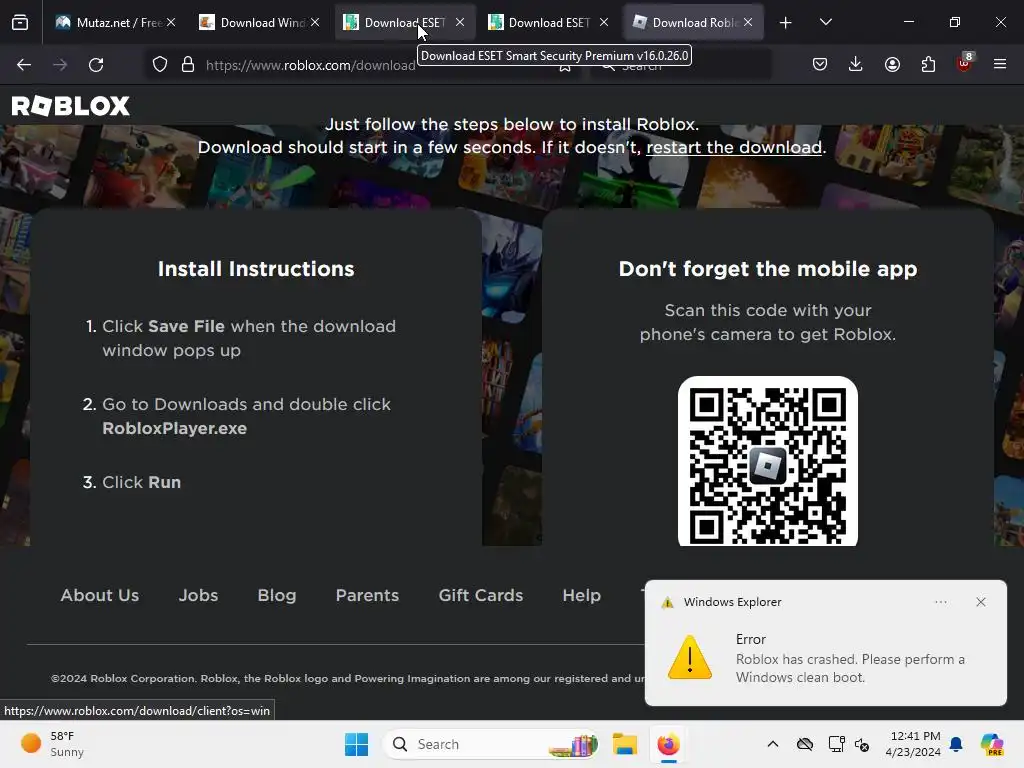Open the About Us footer link
Viewport: 1024px width, 768px height.
[x=100, y=596]
